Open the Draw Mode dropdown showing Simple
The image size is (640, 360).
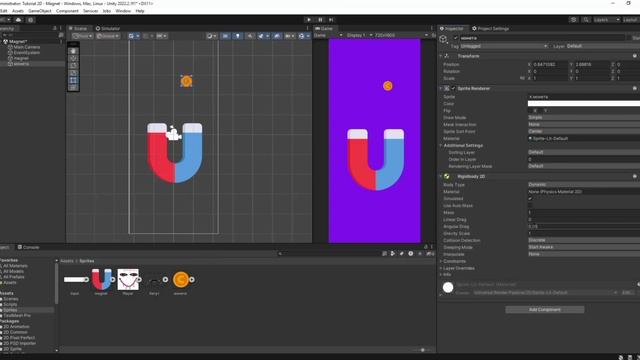coord(584,118)
